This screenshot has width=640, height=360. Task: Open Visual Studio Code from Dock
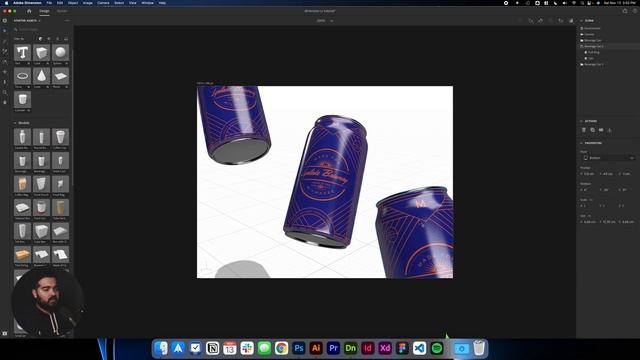point(419,348)
